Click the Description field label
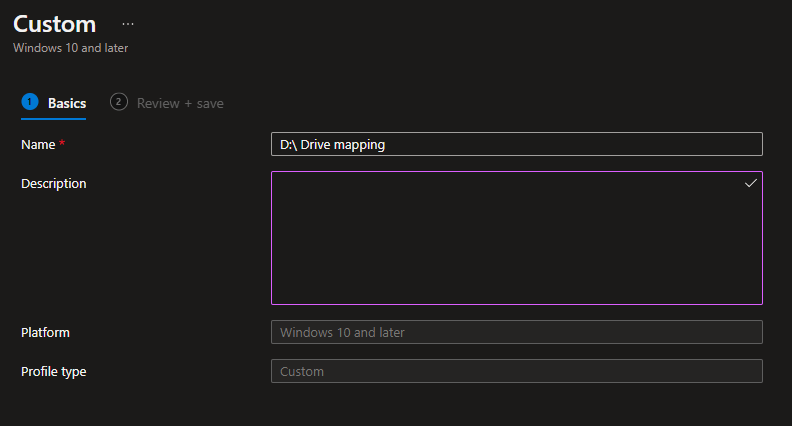 point(53,183)
